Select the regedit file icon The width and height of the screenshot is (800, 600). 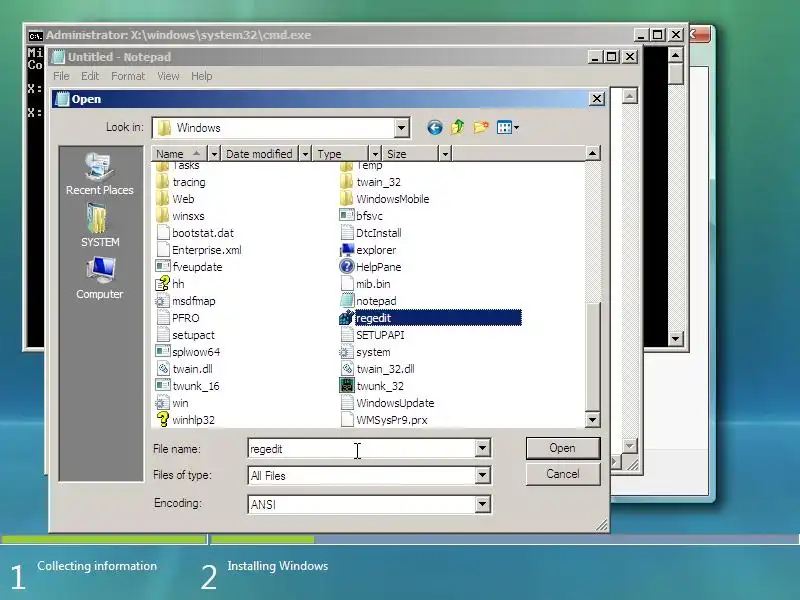point(347,318)
